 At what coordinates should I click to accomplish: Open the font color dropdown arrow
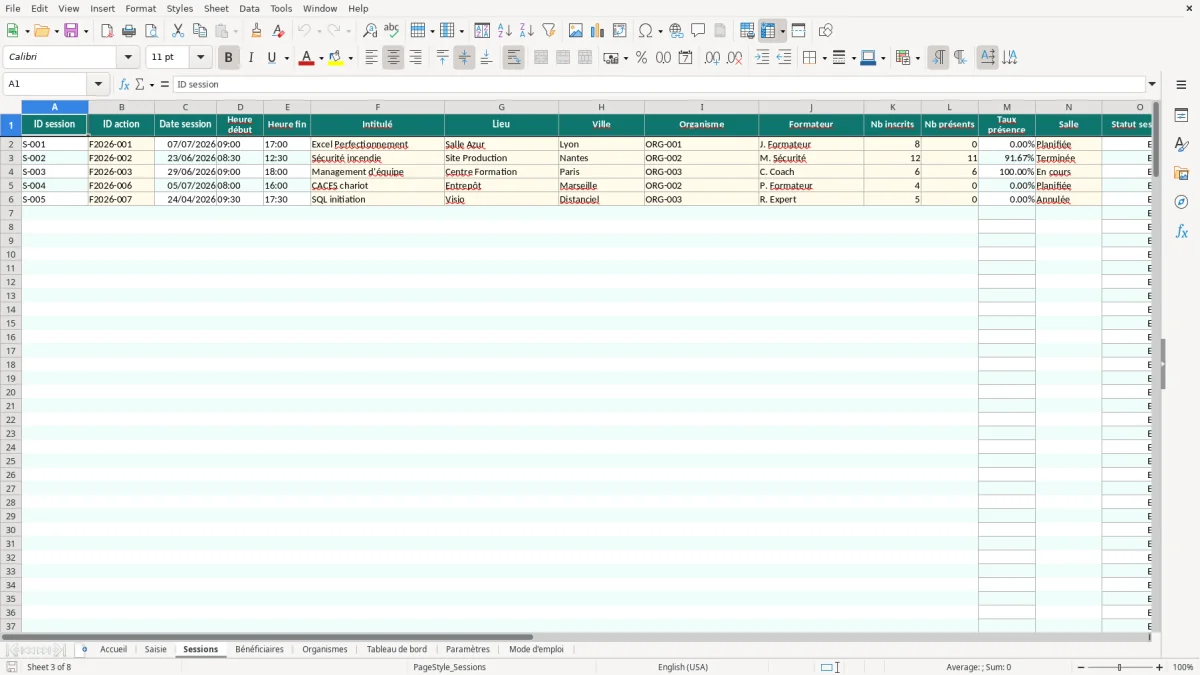pyautogui.click(x=320, y=58)
